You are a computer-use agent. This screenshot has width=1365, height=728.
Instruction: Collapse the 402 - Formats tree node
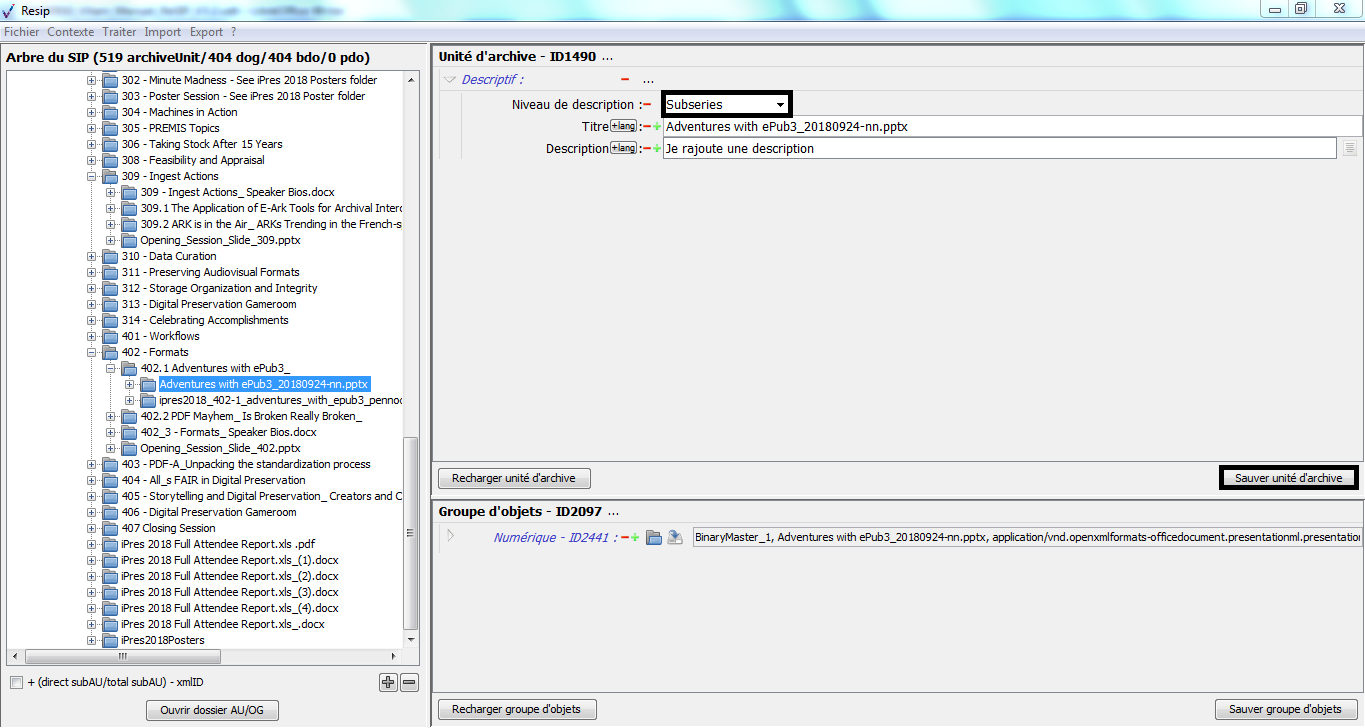tap(92, 352)
